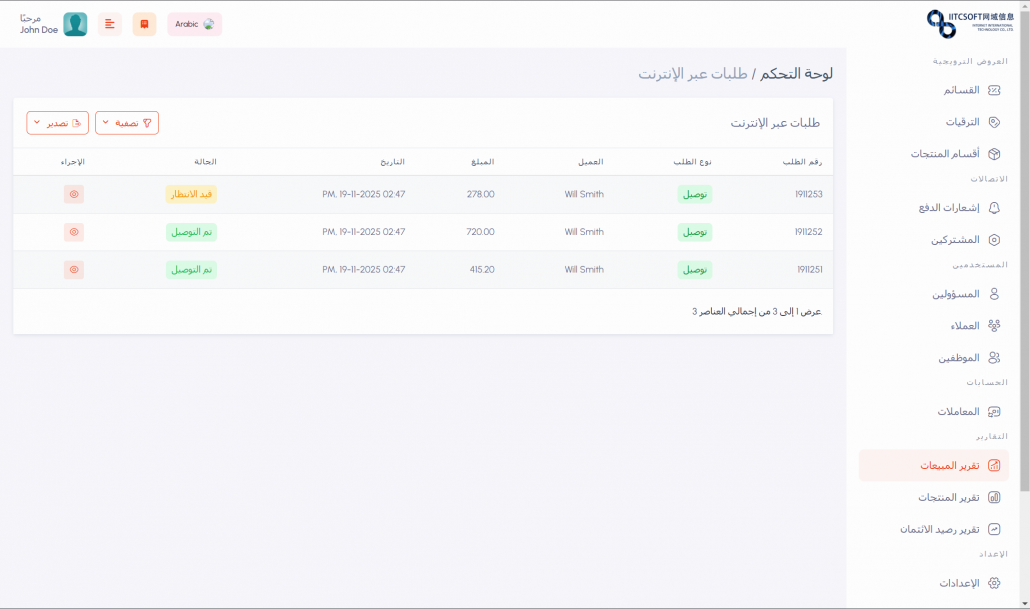
Task: View details of order 1911253 via eye icon
Action: (74, 194)
